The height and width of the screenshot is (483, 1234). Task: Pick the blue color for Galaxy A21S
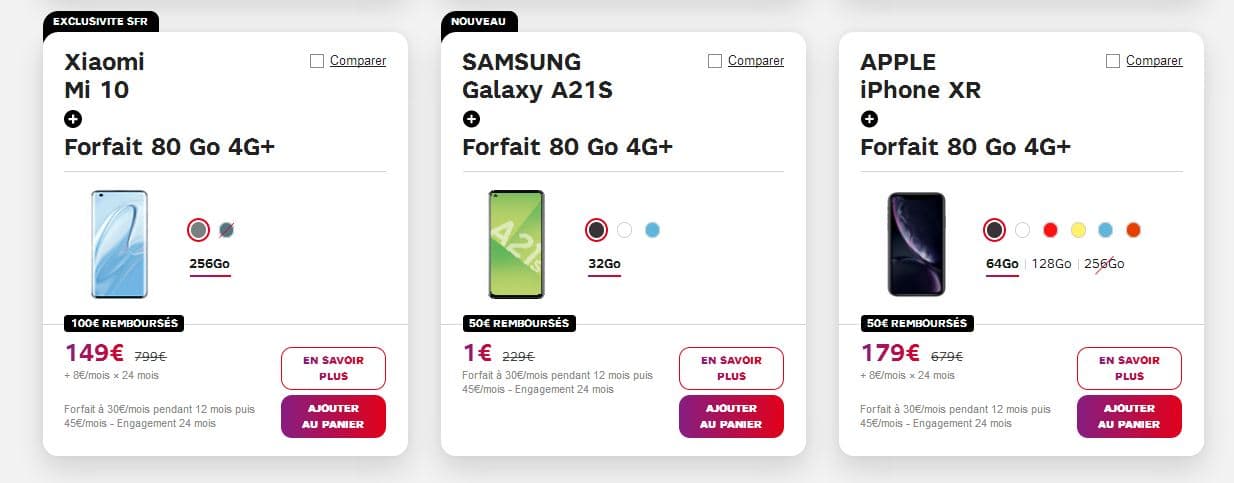(x=653, y=230)
